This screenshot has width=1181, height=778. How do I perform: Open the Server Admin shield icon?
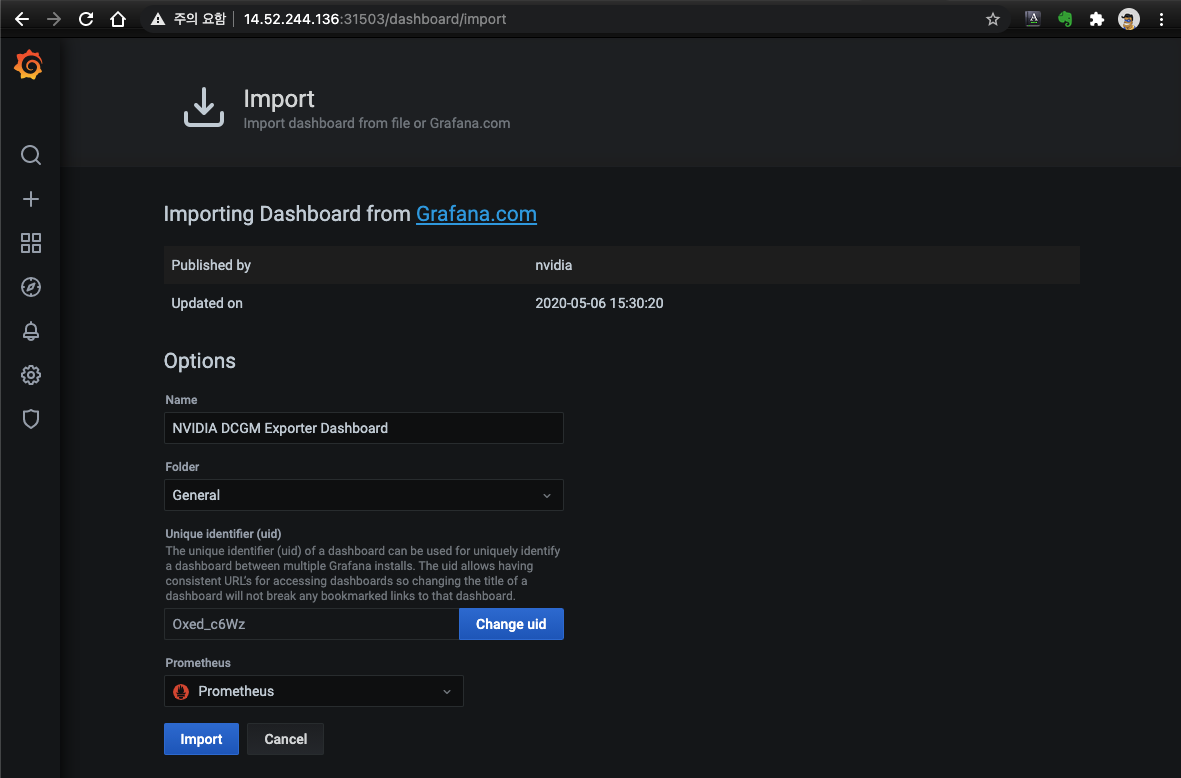(x=31, y=419)
